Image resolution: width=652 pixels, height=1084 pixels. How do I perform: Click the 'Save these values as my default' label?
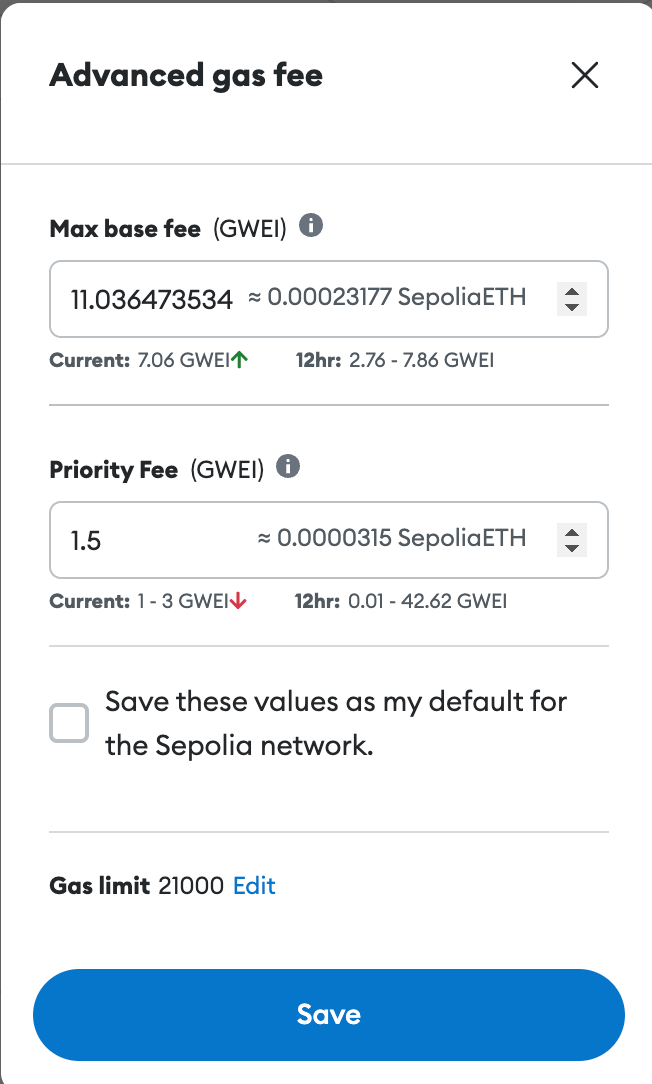click(336, 723)
